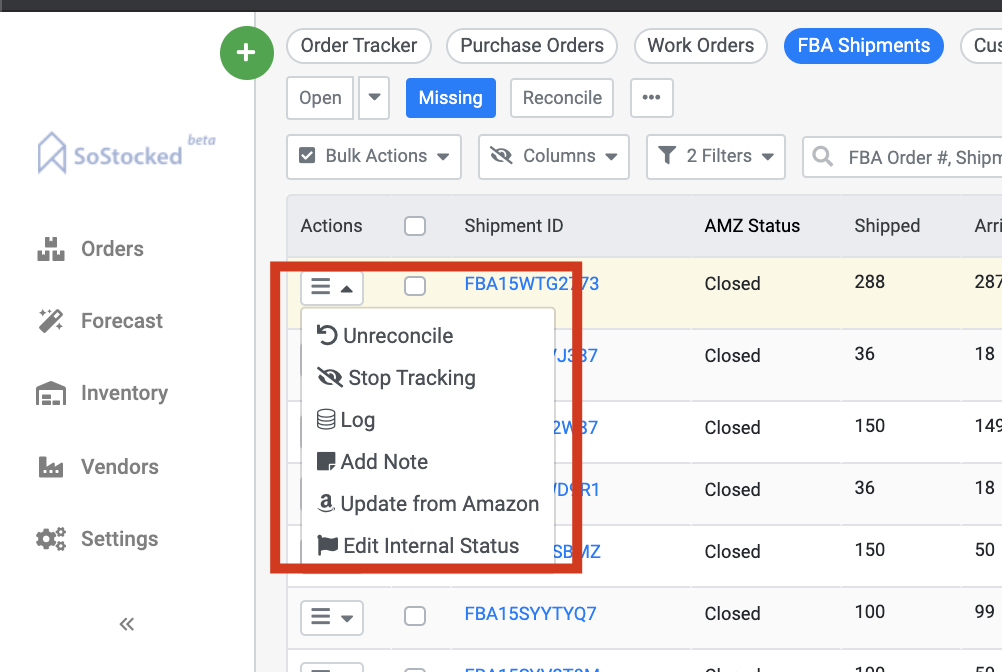Sort by the Shipped column header

pyautogui.click(x=887, y=225)
